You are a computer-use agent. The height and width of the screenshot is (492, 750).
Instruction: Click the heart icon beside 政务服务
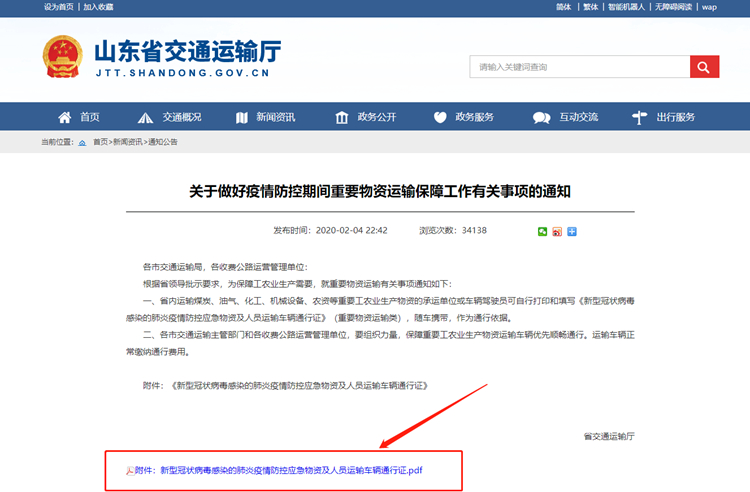440,117
